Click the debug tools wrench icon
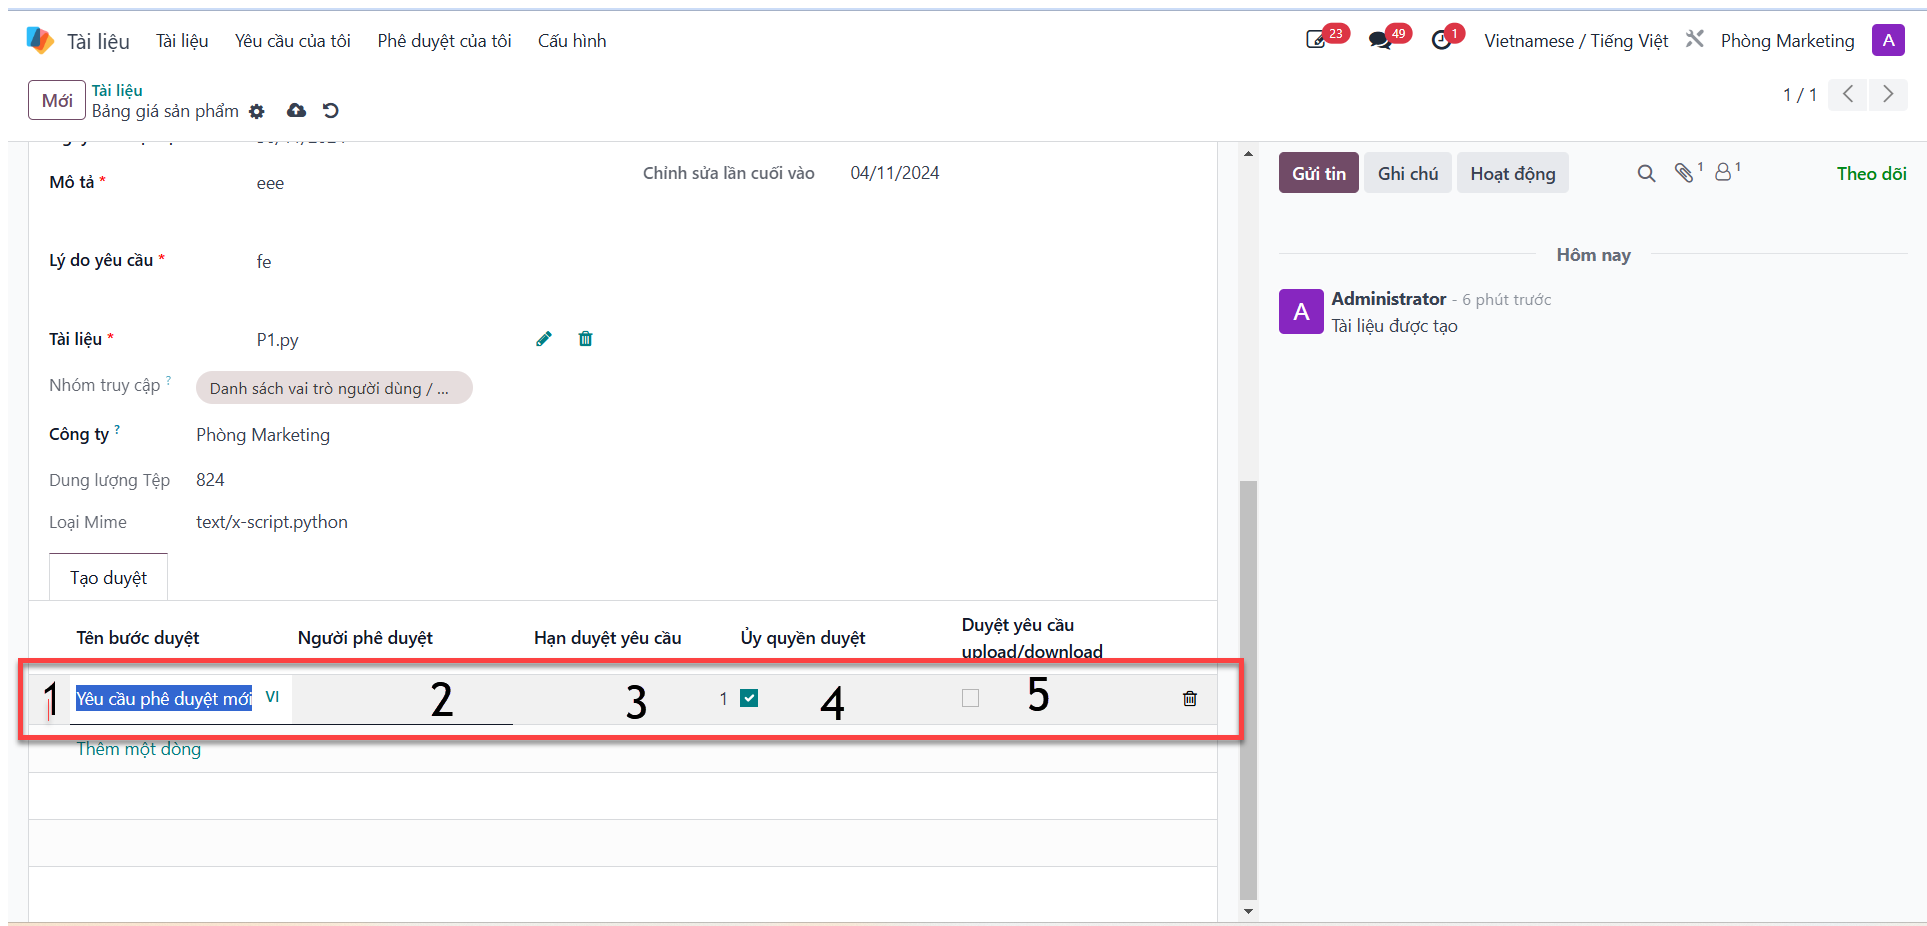 click(x=1695, y=39)
